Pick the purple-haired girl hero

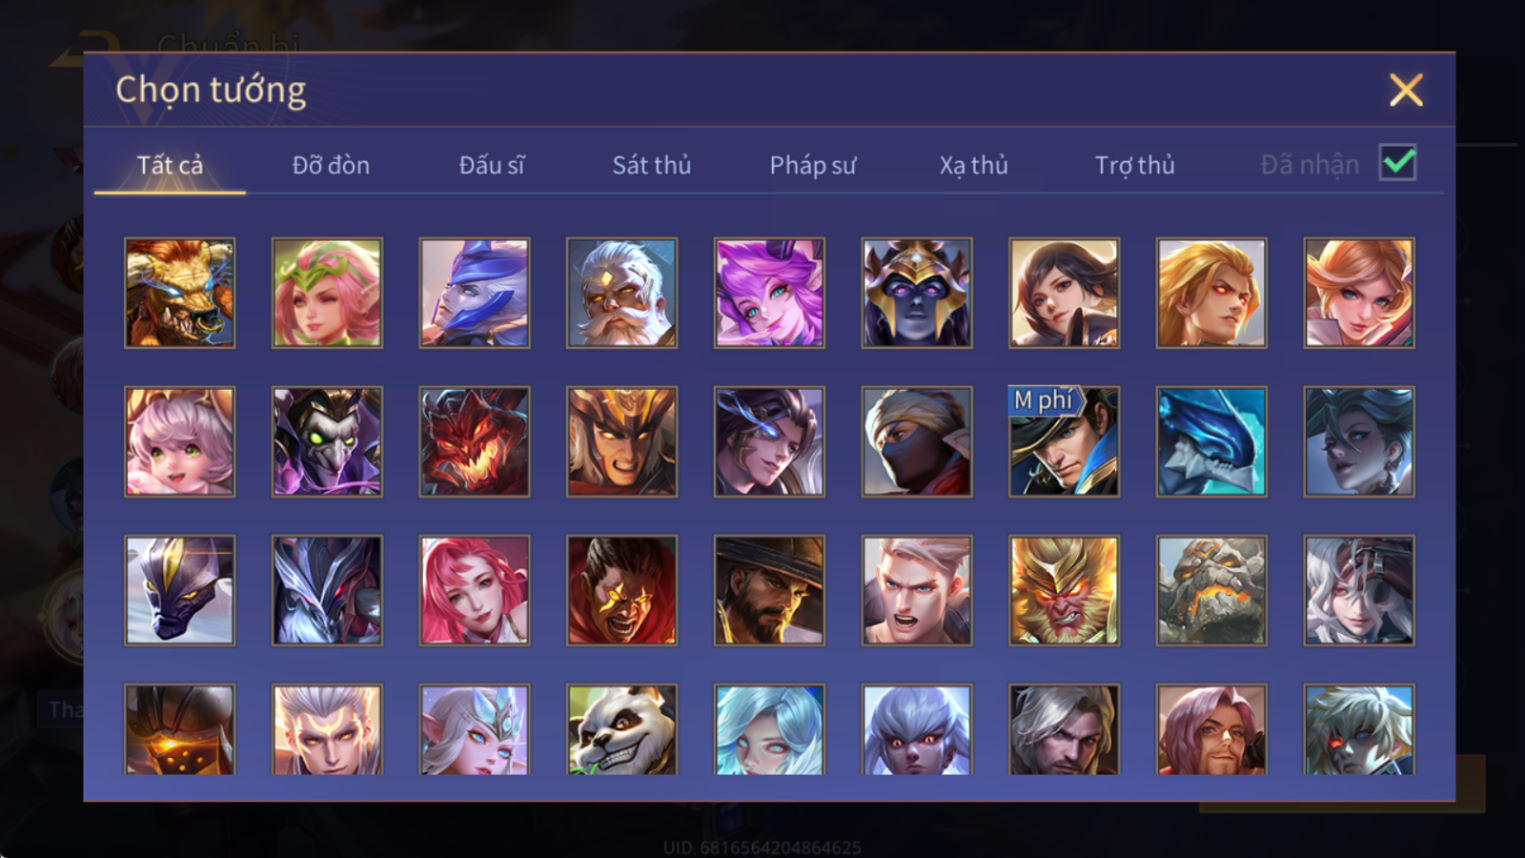coord(769,293)
